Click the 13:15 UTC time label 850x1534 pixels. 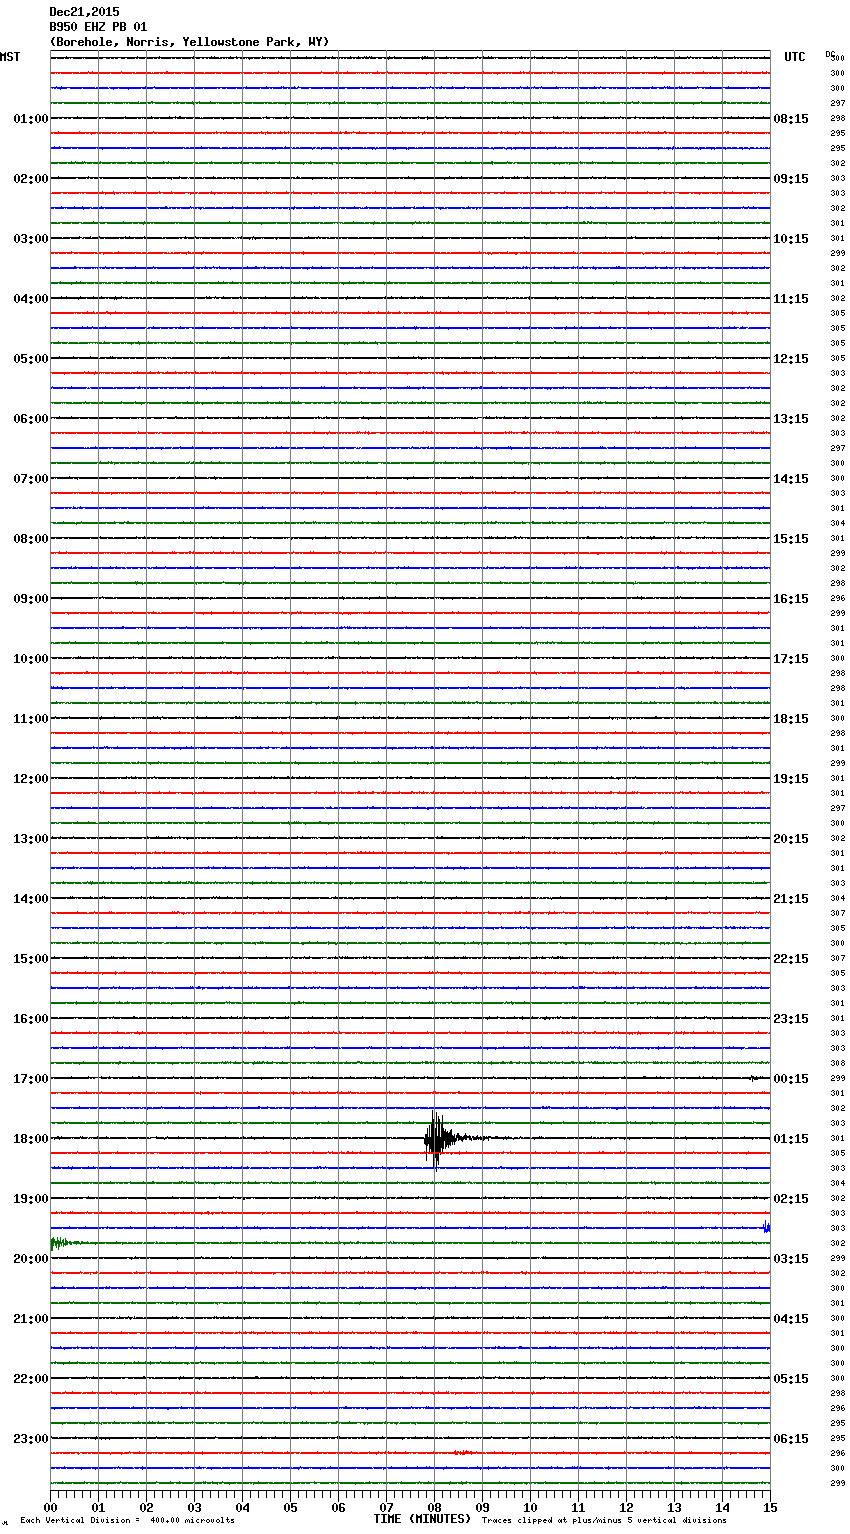(791, 419)
